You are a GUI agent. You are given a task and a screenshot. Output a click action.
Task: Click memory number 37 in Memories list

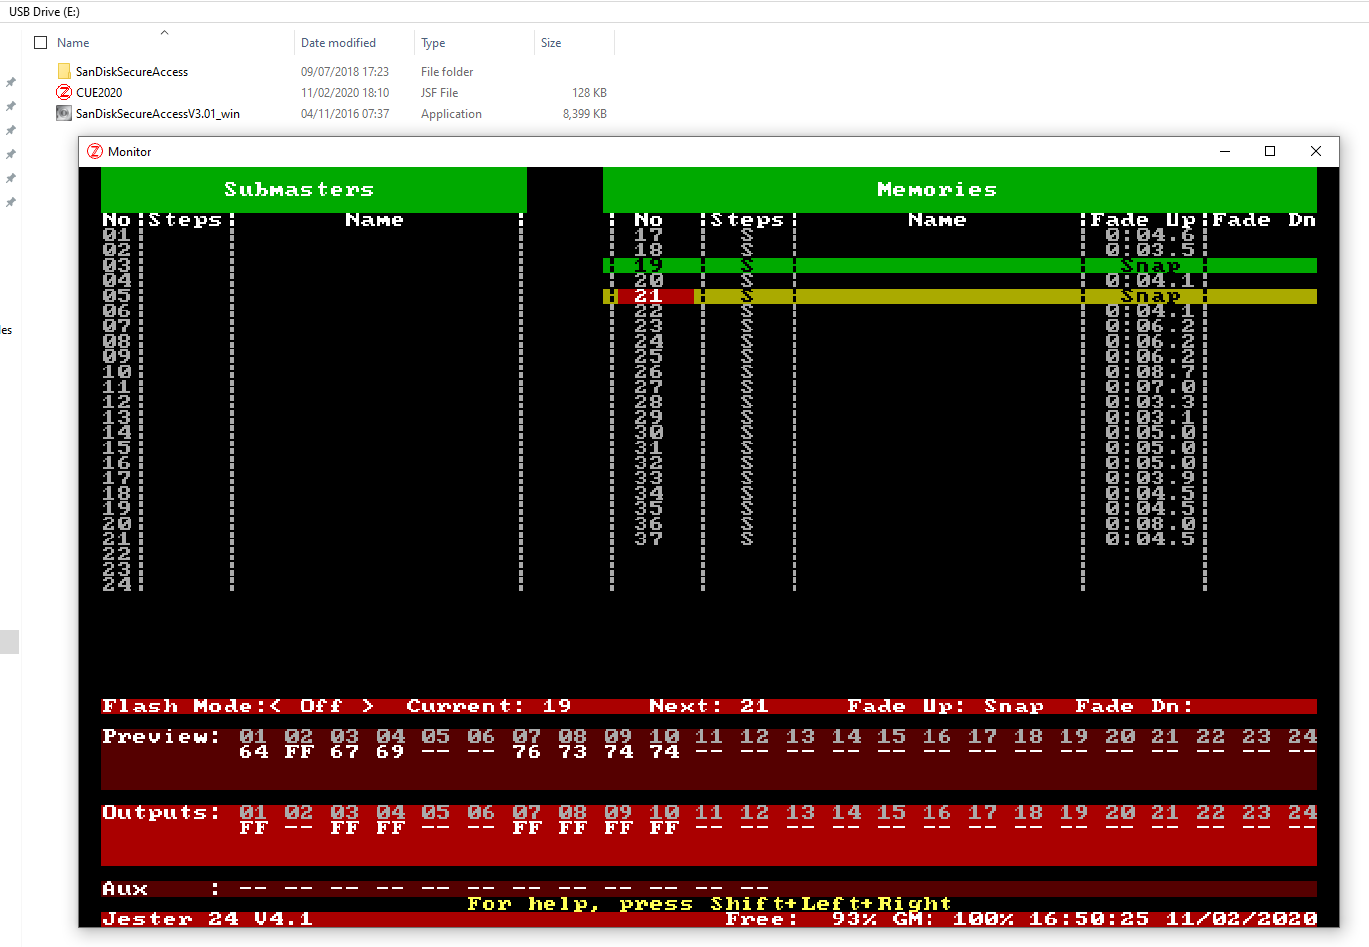pos(649,539)
